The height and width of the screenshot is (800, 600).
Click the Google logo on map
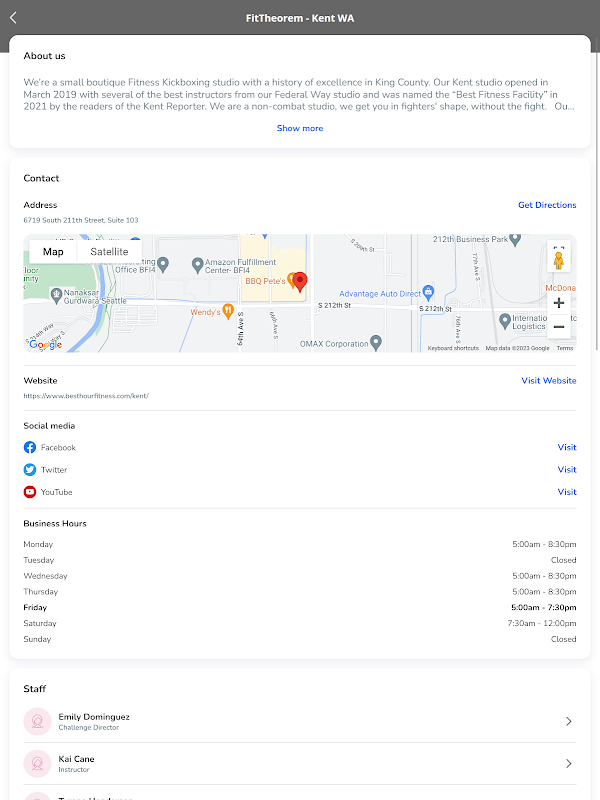pyautogui.click(x=45, y=345)
